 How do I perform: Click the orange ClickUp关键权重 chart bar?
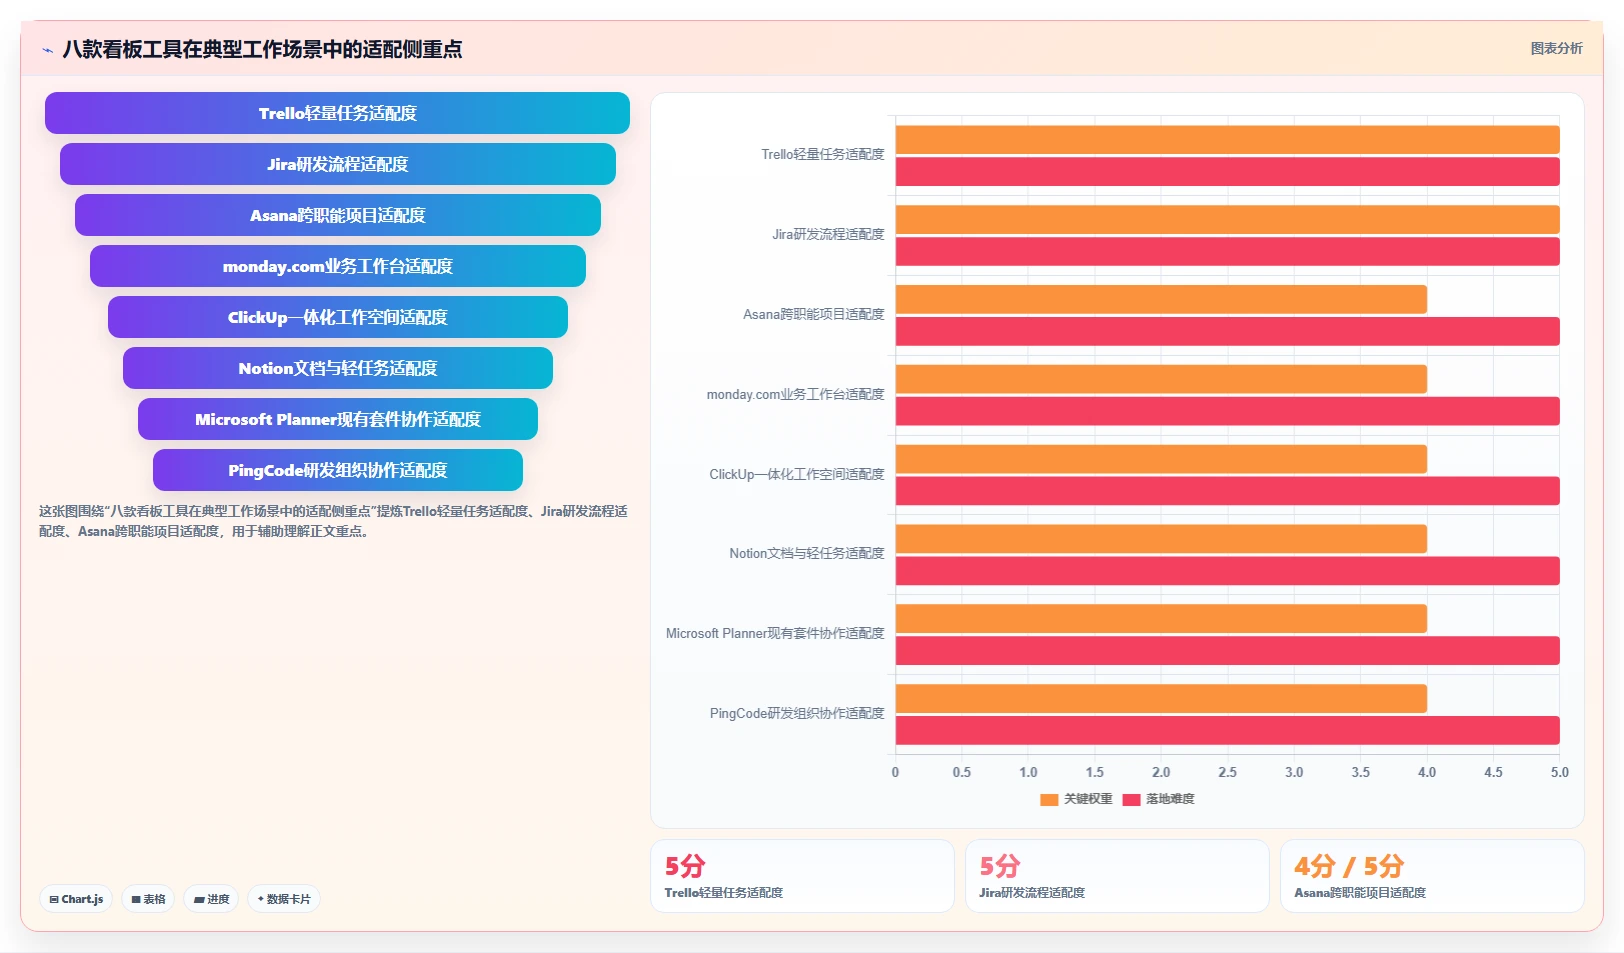tap(1161, 459)
